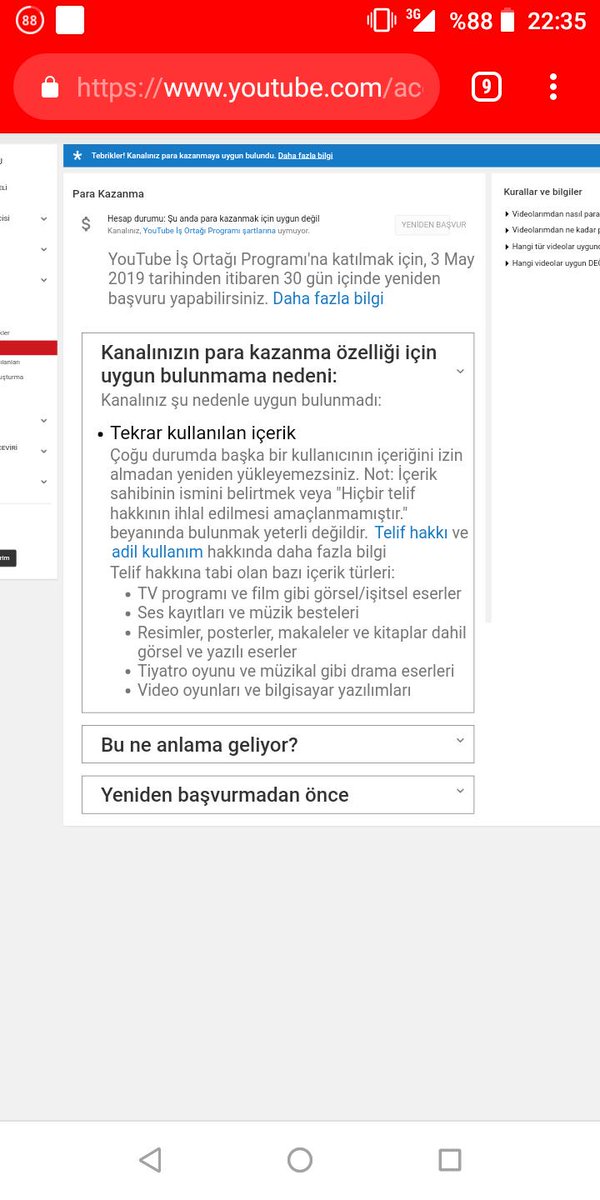Click 'Tiyatro oyunu ve müzikal' list item
The image size is (600, 1200).
[296, 670]
